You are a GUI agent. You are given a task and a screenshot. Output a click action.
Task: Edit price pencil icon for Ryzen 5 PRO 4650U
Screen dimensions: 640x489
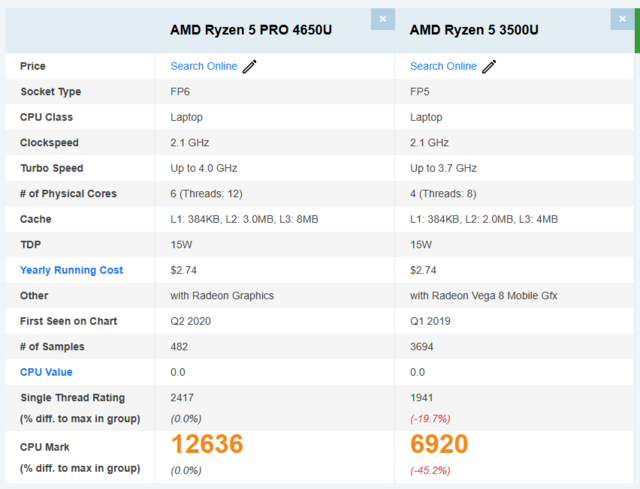[249, 67]
